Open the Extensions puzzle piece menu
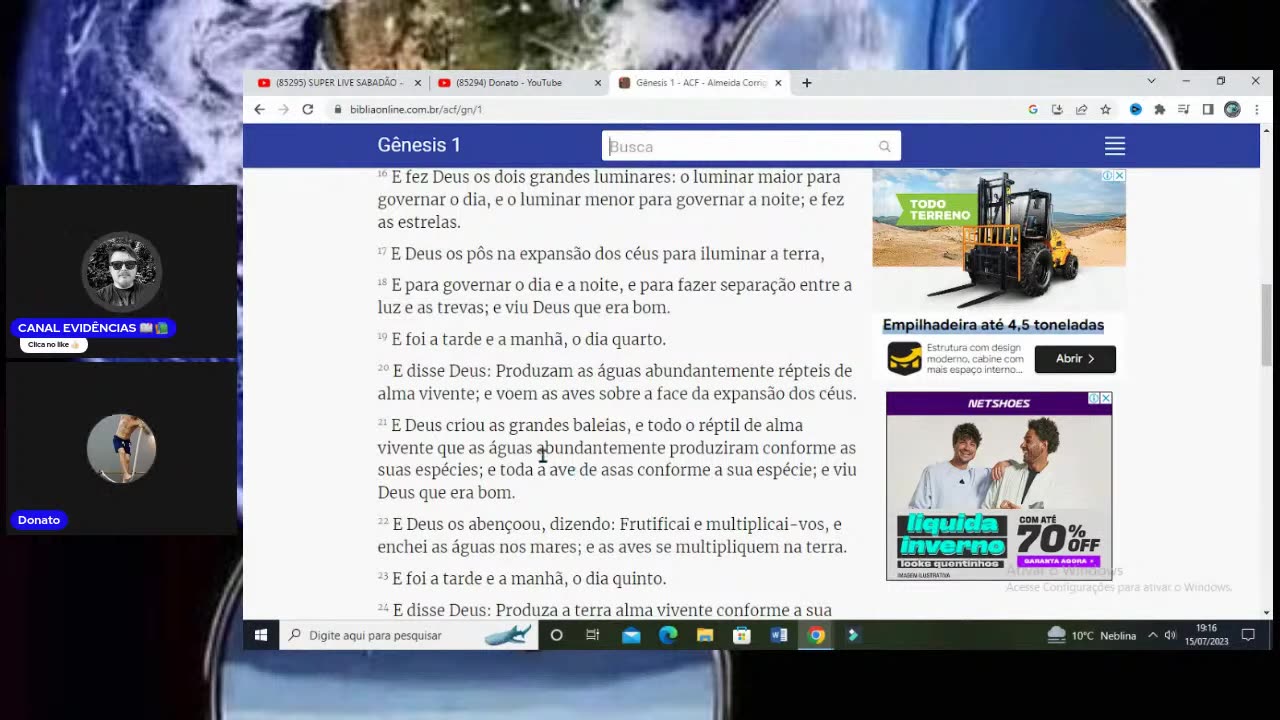 click(x=1160, y=109)
